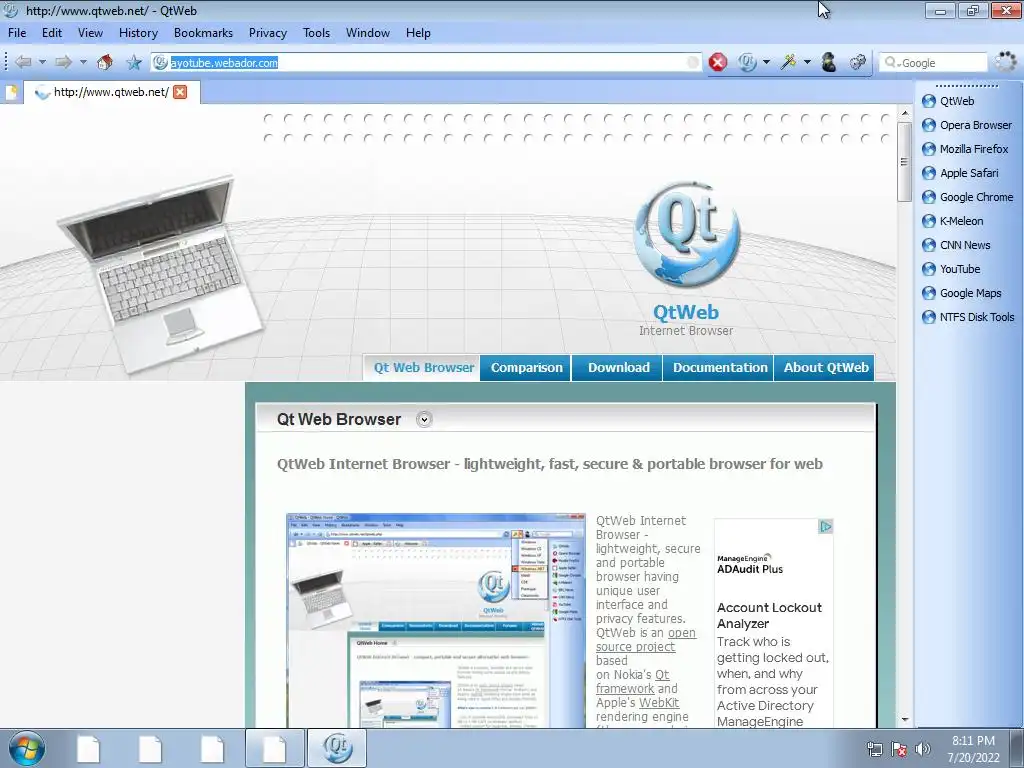Collapse the Qt Web Browser section arrow
This screenshot has width=1024, height=768.
pyautogui.click(x=424, y=419)
